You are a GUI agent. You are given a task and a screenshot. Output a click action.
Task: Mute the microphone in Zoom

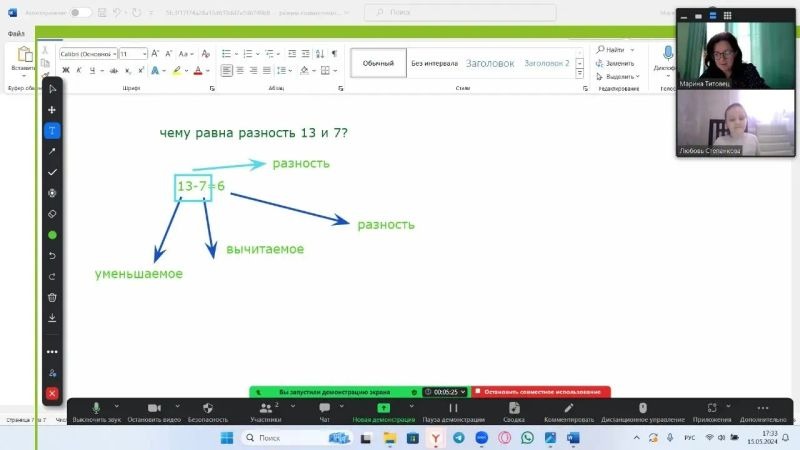pyautogui.click(x=97, y=412)
